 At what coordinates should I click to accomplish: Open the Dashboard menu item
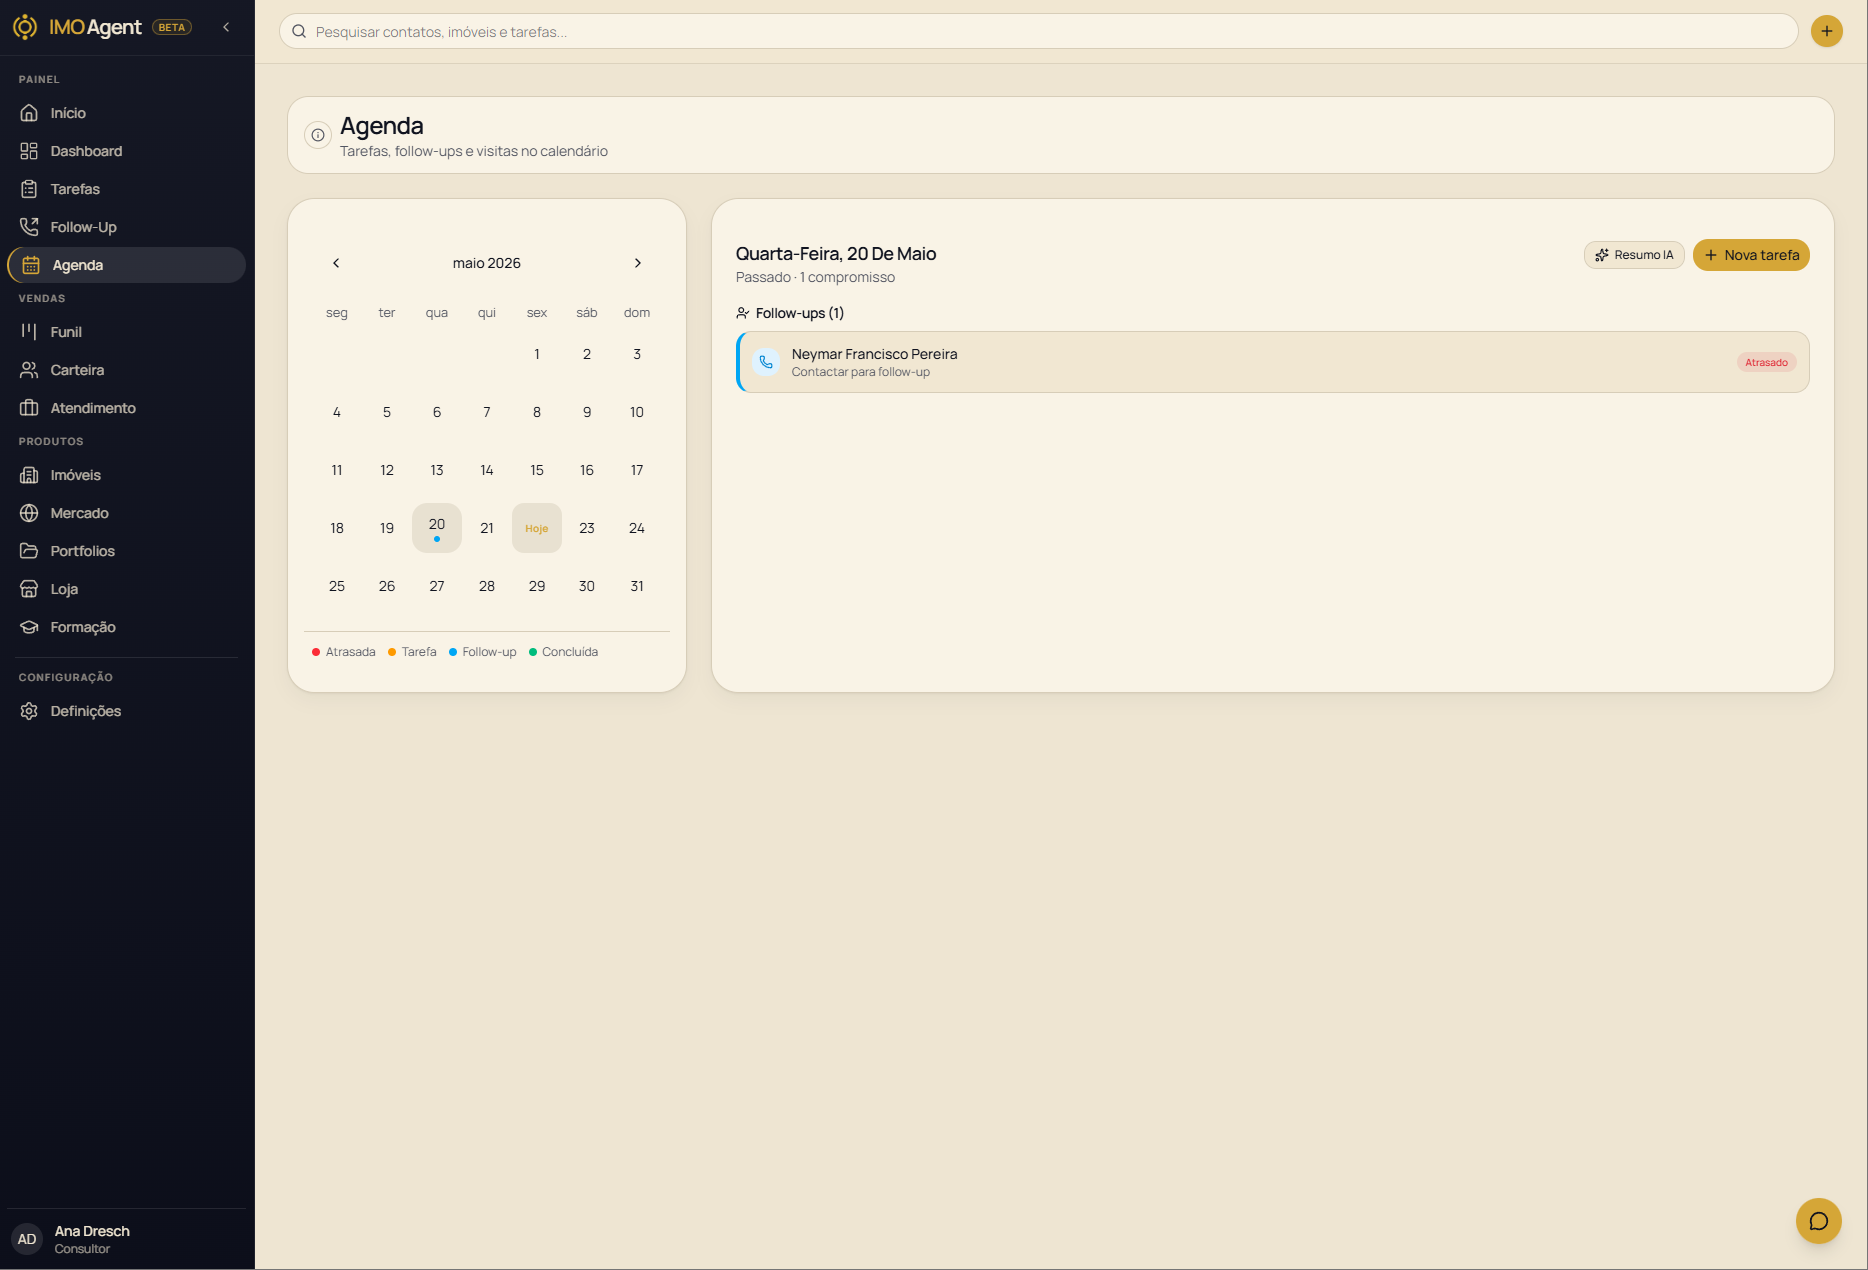(x=126, y=151)
